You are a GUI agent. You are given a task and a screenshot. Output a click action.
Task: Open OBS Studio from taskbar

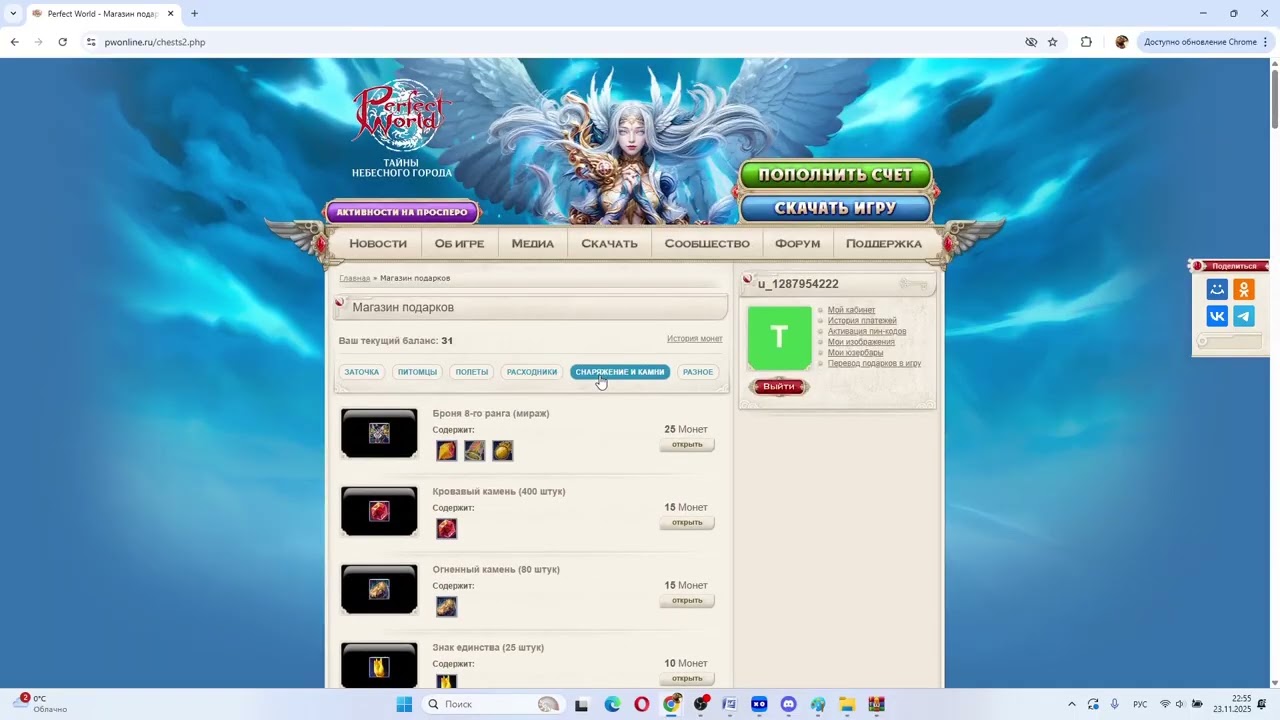click(x=701, y=704)
